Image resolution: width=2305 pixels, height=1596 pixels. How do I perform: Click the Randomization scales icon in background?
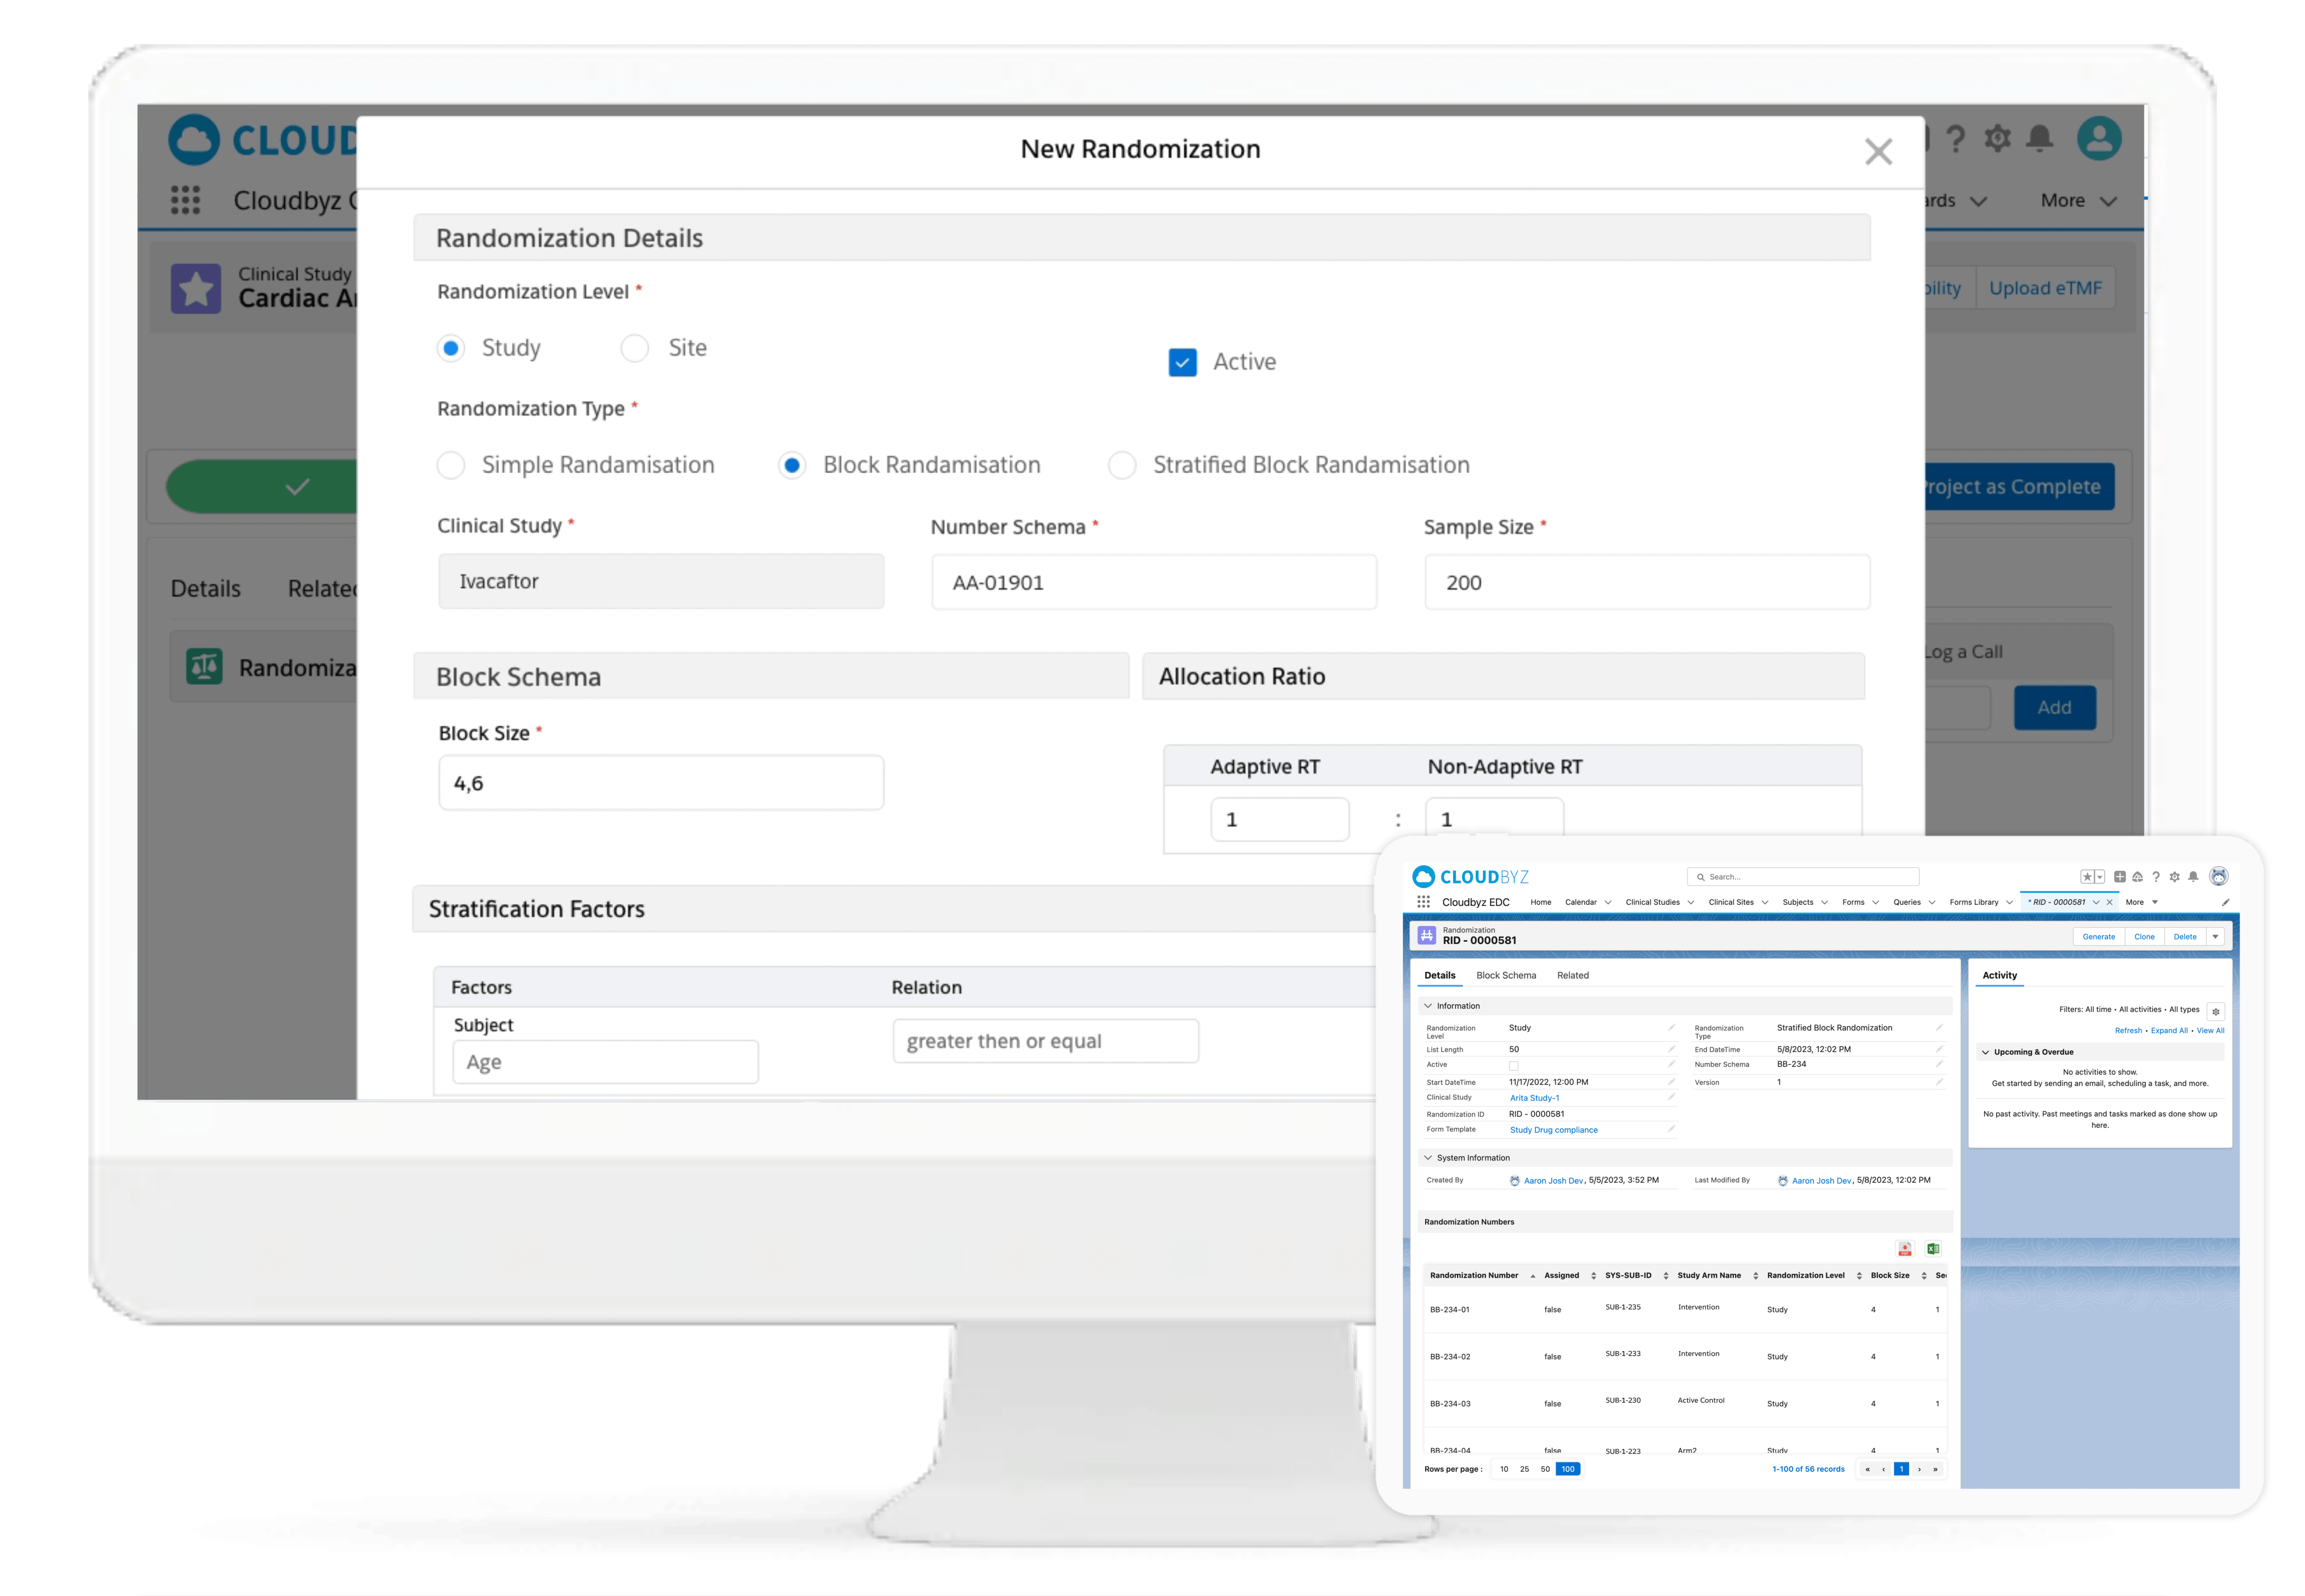[204, 666]
